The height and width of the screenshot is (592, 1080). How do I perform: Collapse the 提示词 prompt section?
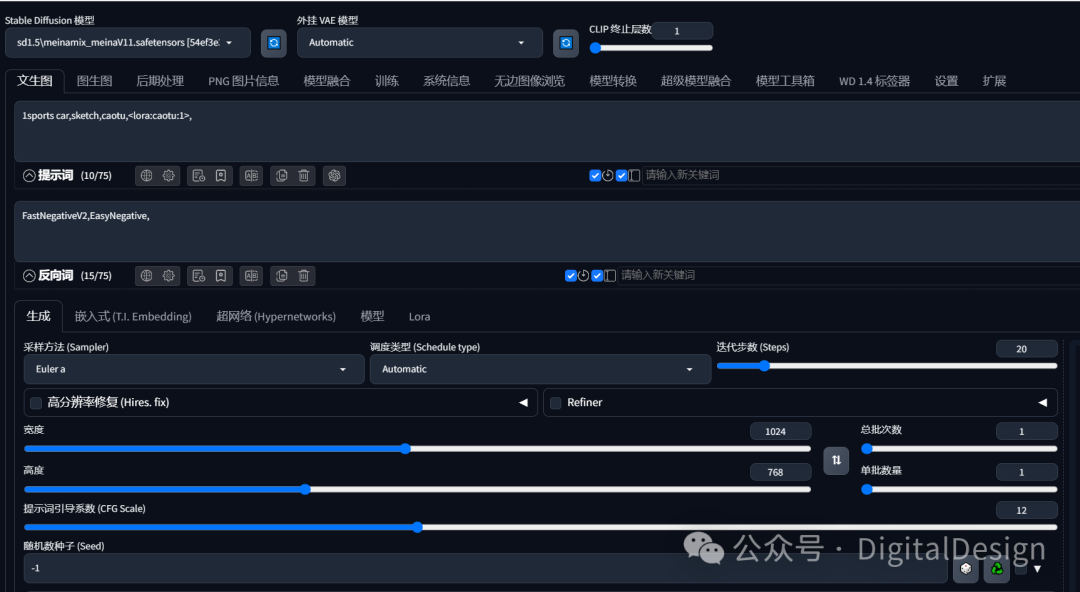(x=29, y=176)
